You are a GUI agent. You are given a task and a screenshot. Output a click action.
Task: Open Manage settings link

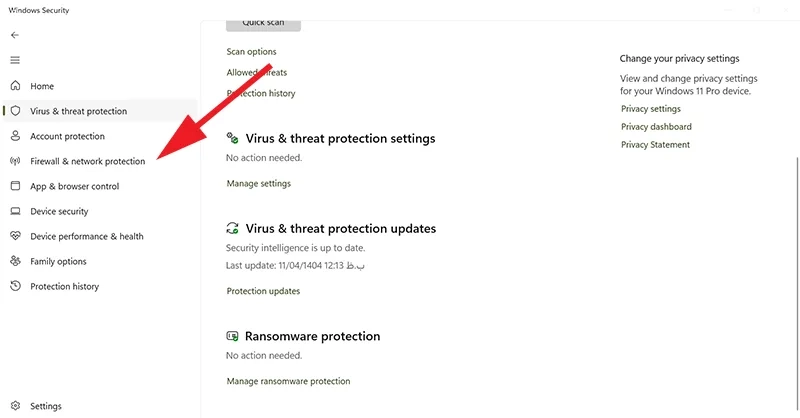(259, 183)
